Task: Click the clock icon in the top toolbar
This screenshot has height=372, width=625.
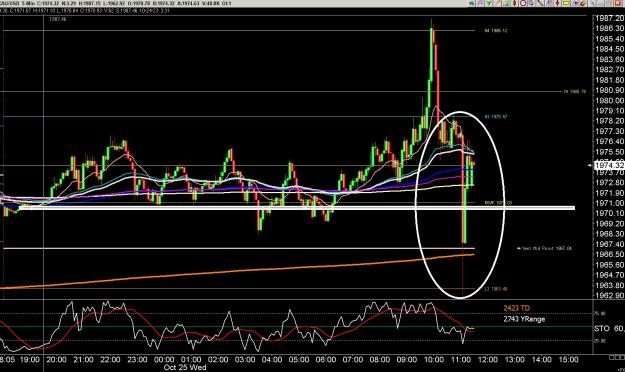Action: pos(523,3)
